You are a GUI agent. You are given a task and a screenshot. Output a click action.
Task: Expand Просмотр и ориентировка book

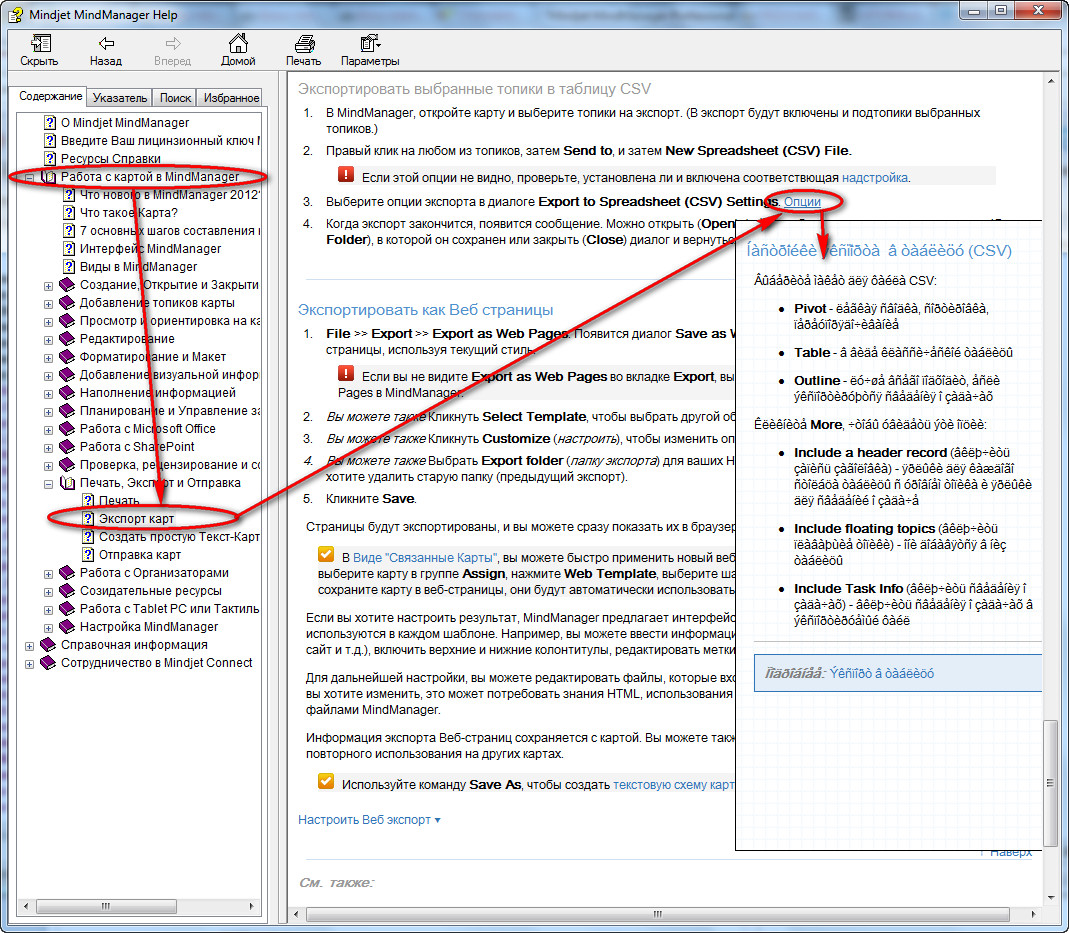coord(48,321)
